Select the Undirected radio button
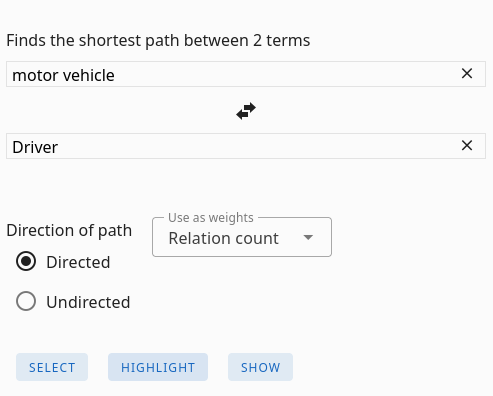Image resolution: width=493 pixels, height=396 pixels. coord(26,301)
